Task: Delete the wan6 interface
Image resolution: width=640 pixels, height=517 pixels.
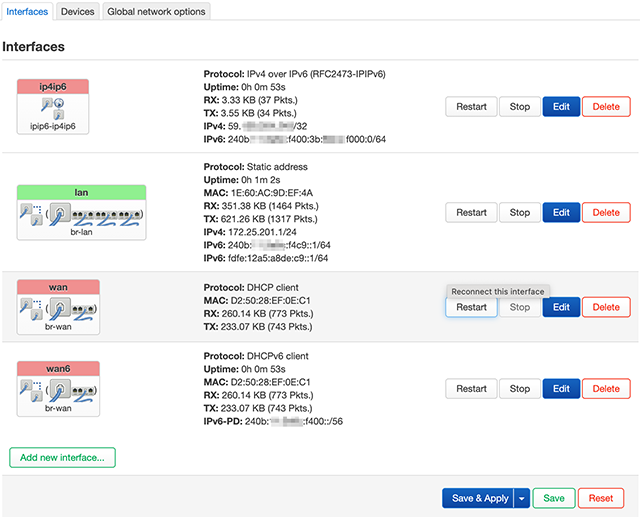Action: [606, 389]
